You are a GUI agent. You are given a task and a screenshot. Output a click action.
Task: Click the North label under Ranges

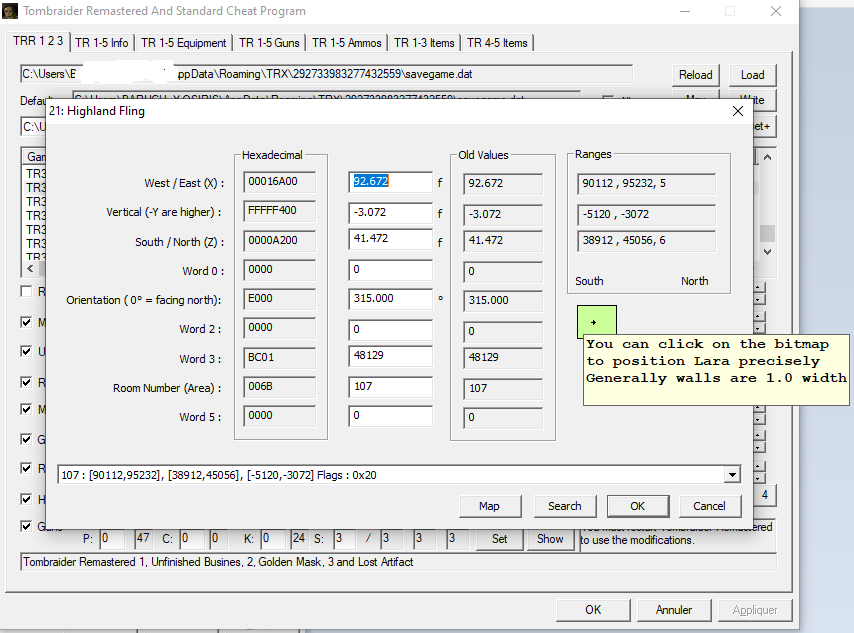[694, 281]
